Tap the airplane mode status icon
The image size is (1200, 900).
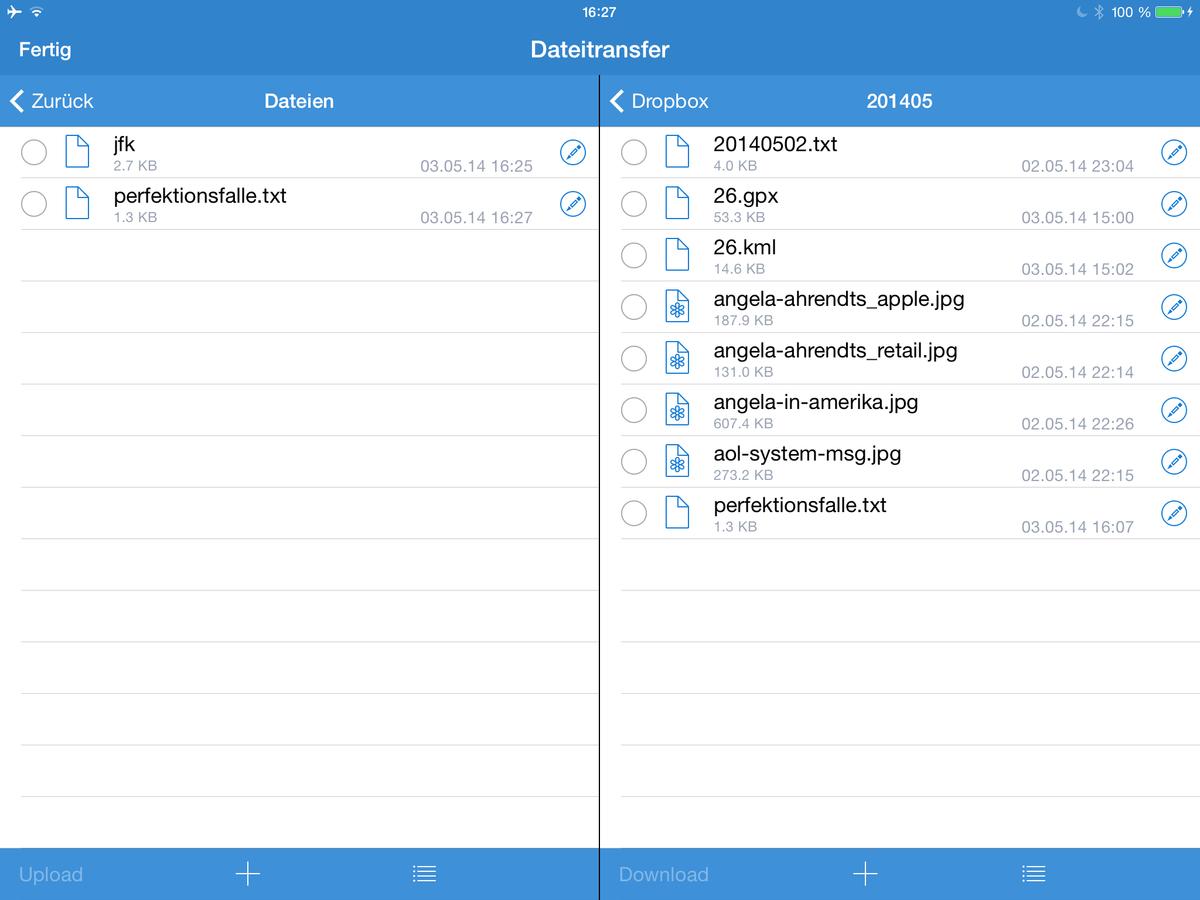coord(13,12)
